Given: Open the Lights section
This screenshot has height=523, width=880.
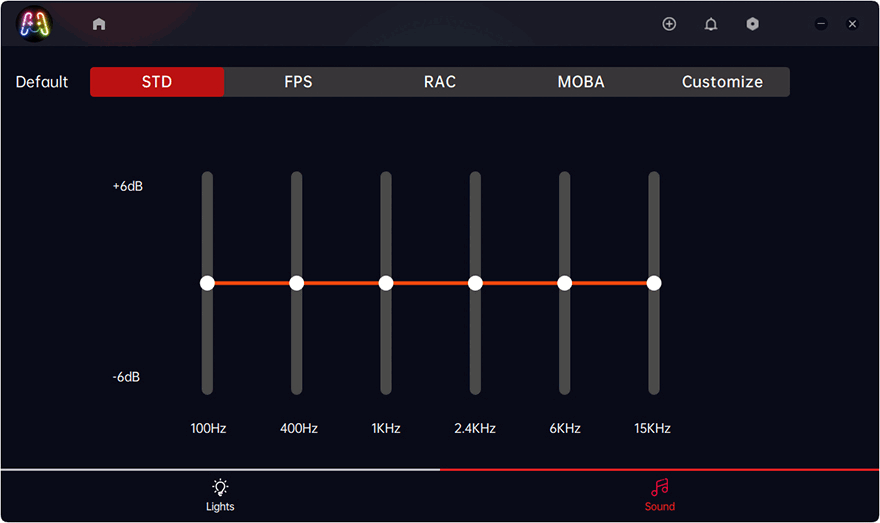Looking at the screenshot, I should tap(220, 496).
